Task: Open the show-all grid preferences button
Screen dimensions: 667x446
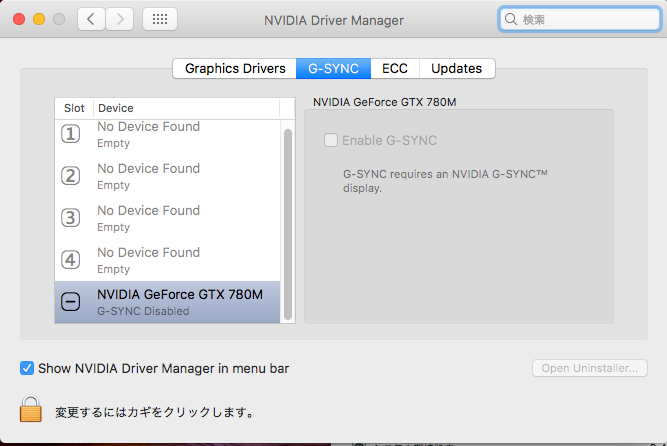Action: (x=161, y=19)
